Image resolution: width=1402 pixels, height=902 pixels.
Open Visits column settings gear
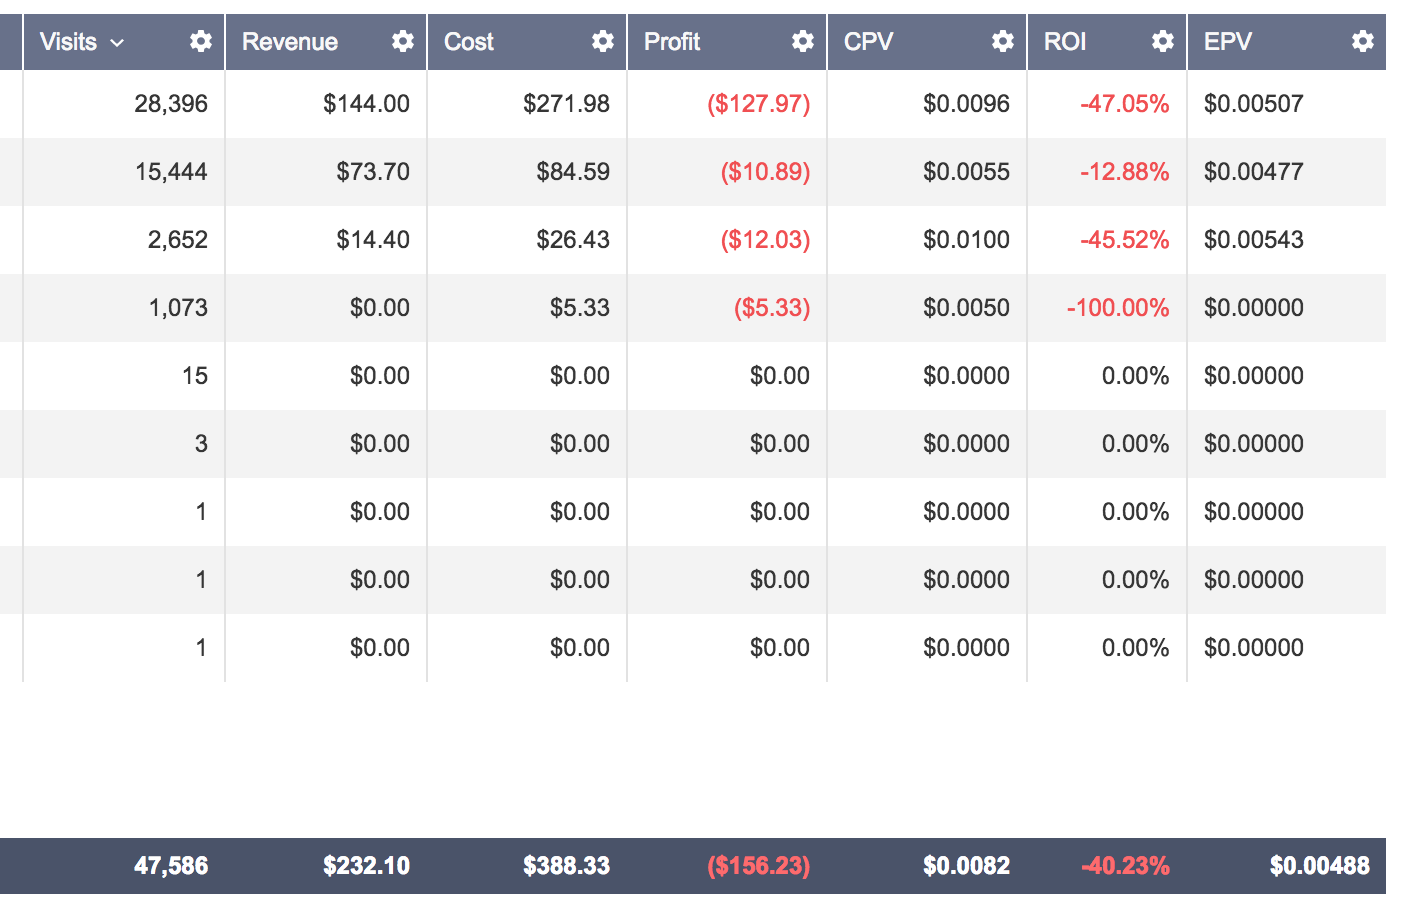point(201,41)
